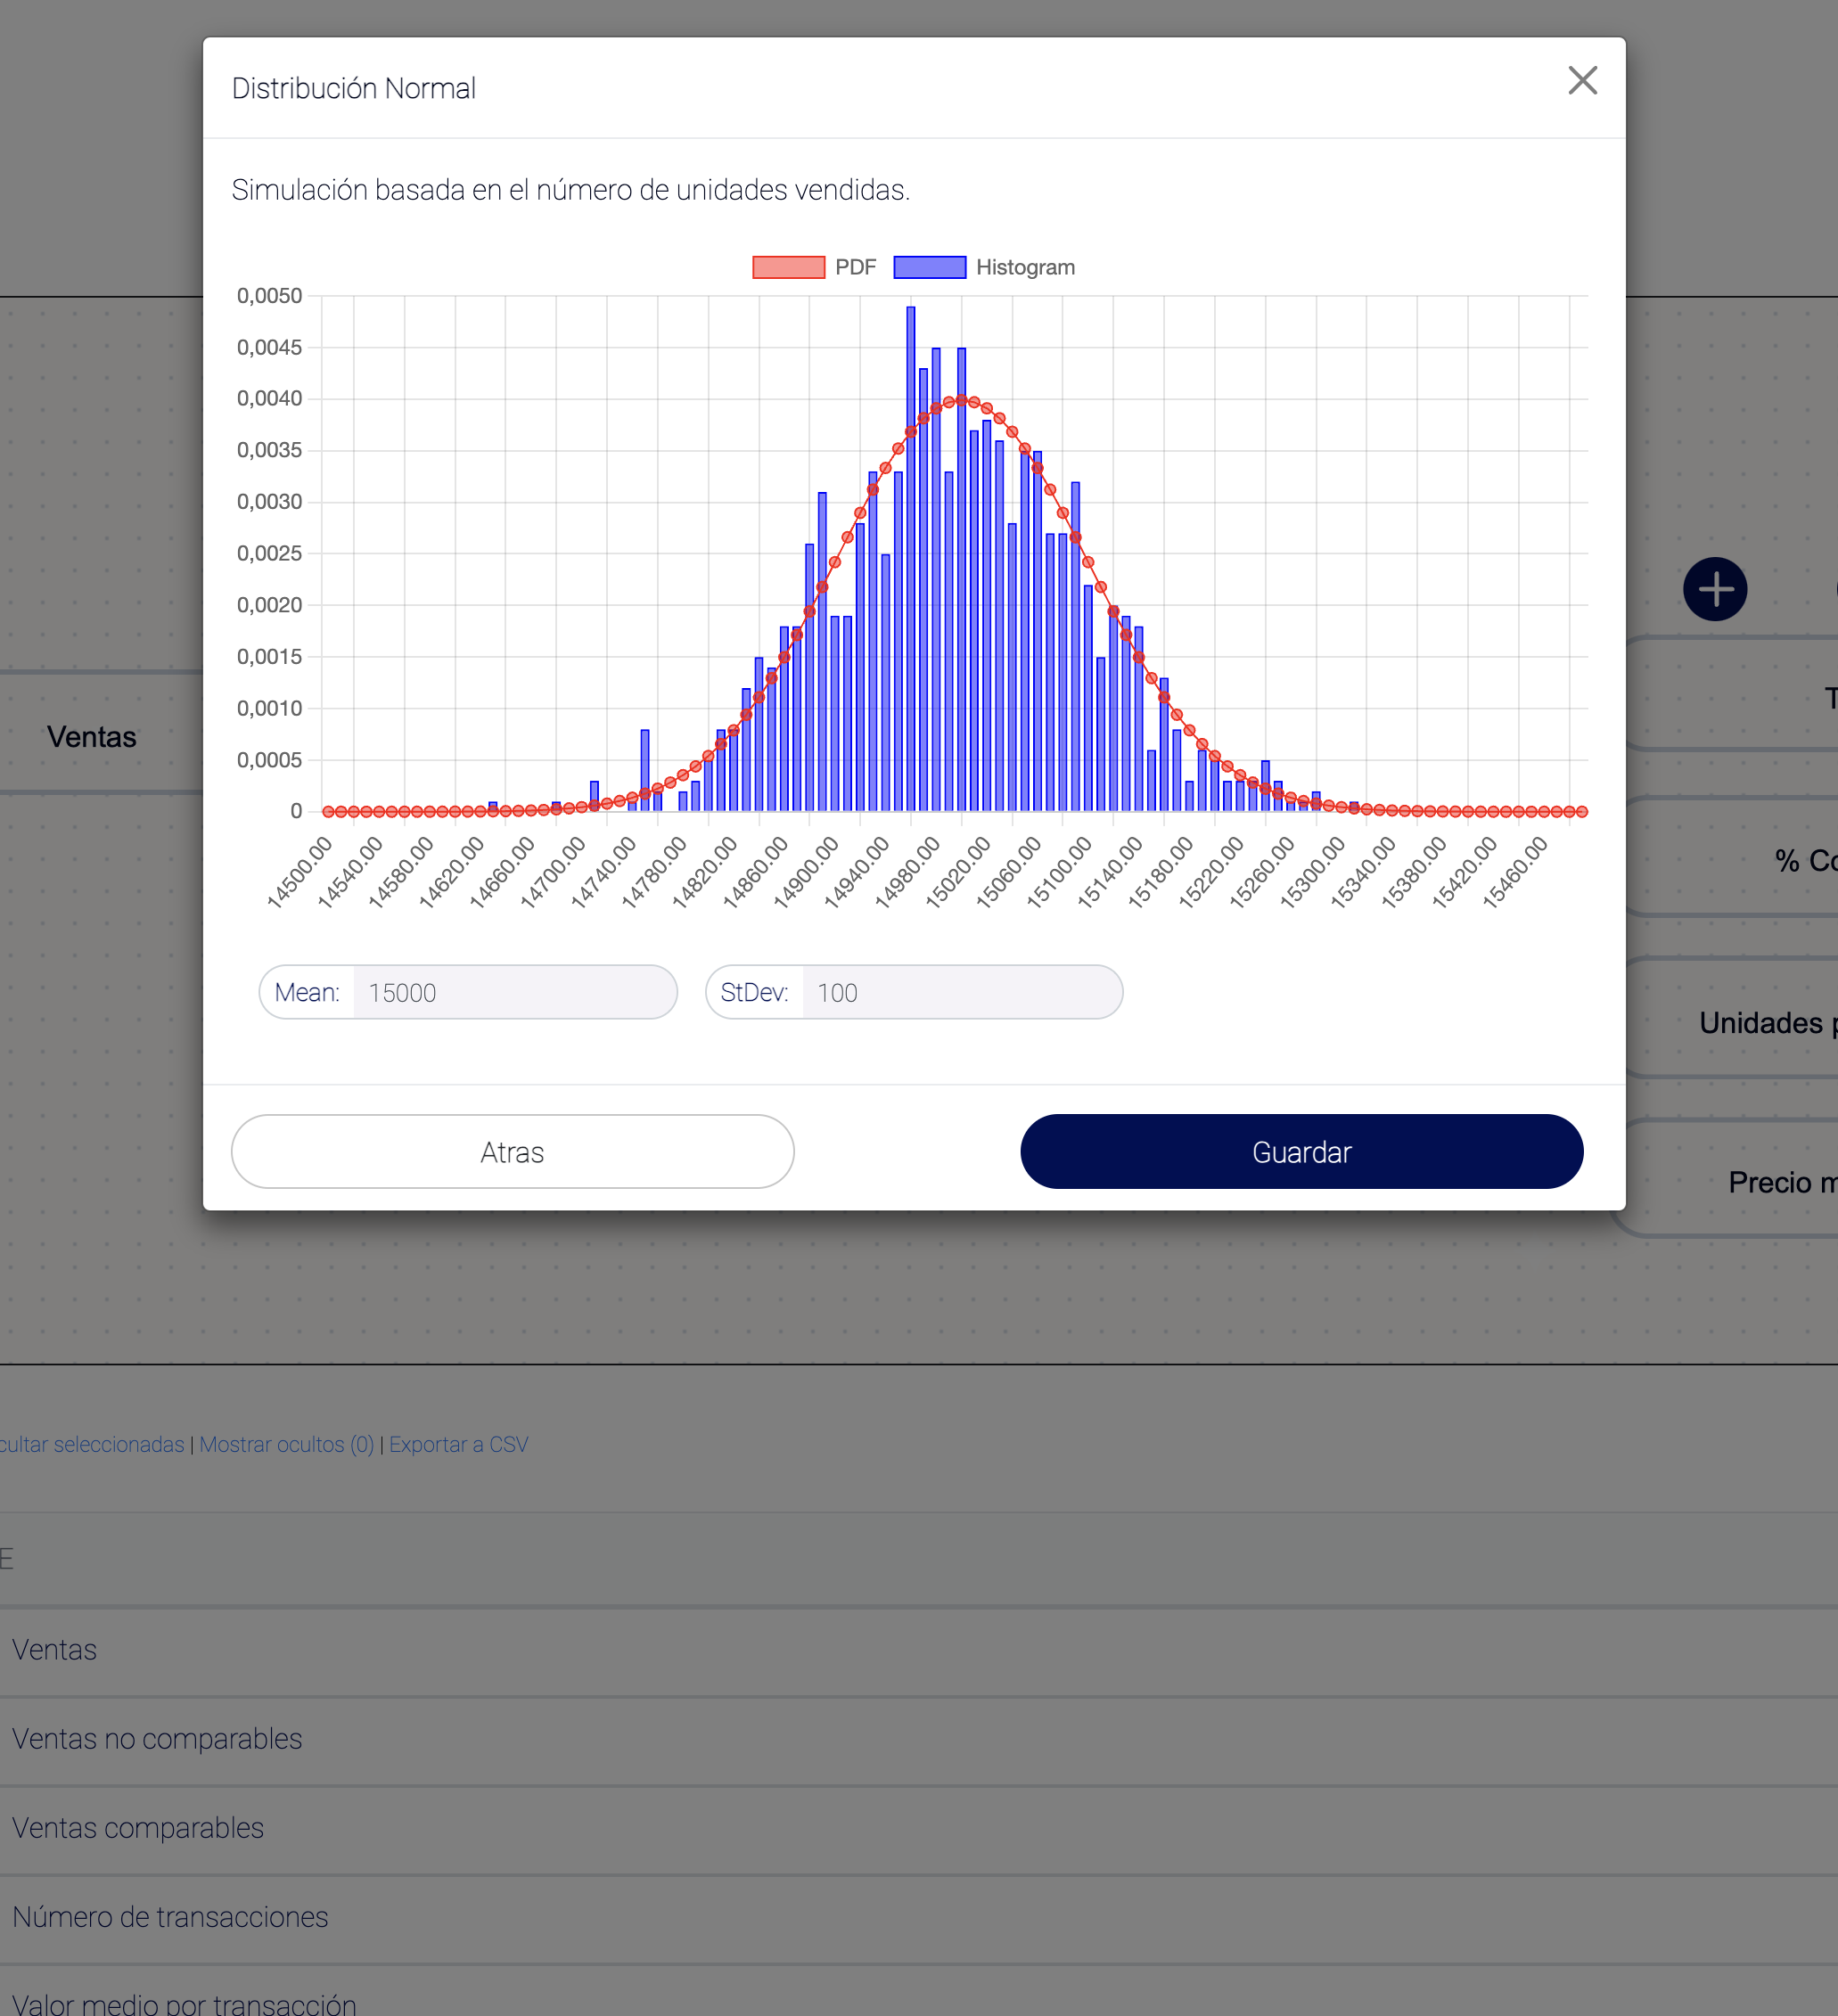This screenshot has height=2016, width=1838.
Task: Click the Mean input field
Action: pos(514,992)
